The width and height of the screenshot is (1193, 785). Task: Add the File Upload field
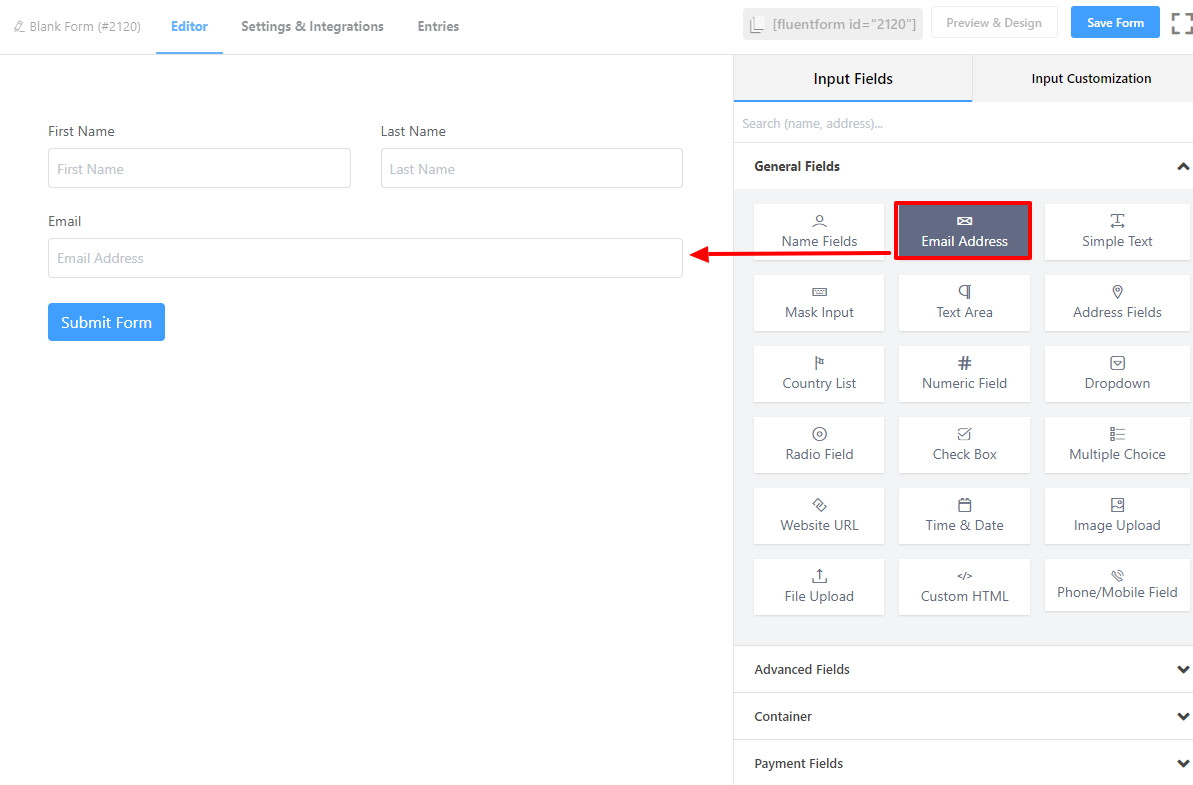819,586
